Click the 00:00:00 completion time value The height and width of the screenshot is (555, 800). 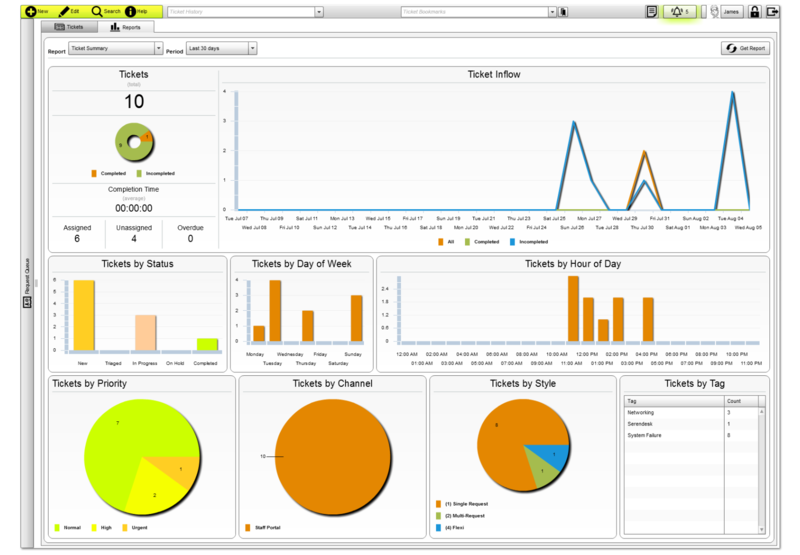coord(134,208)
